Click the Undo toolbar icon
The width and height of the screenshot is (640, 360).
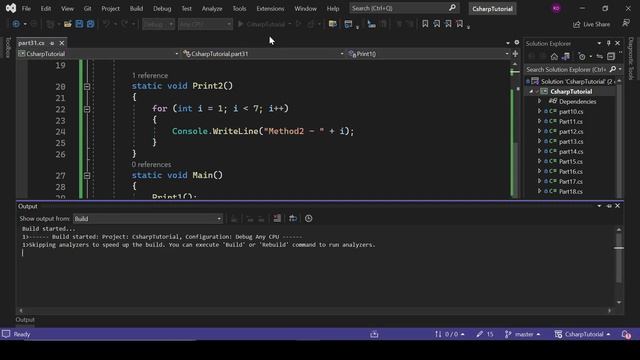(x=106, y=24)
